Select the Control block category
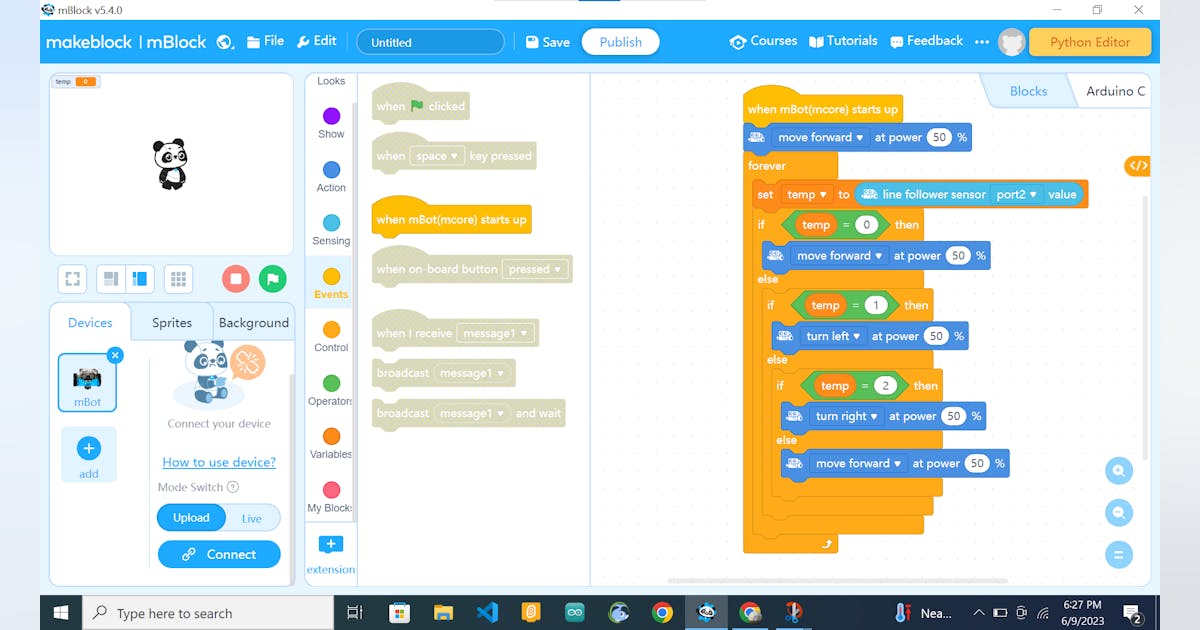The width and height of the screenshot is (1200, 630). coord(329,340)
